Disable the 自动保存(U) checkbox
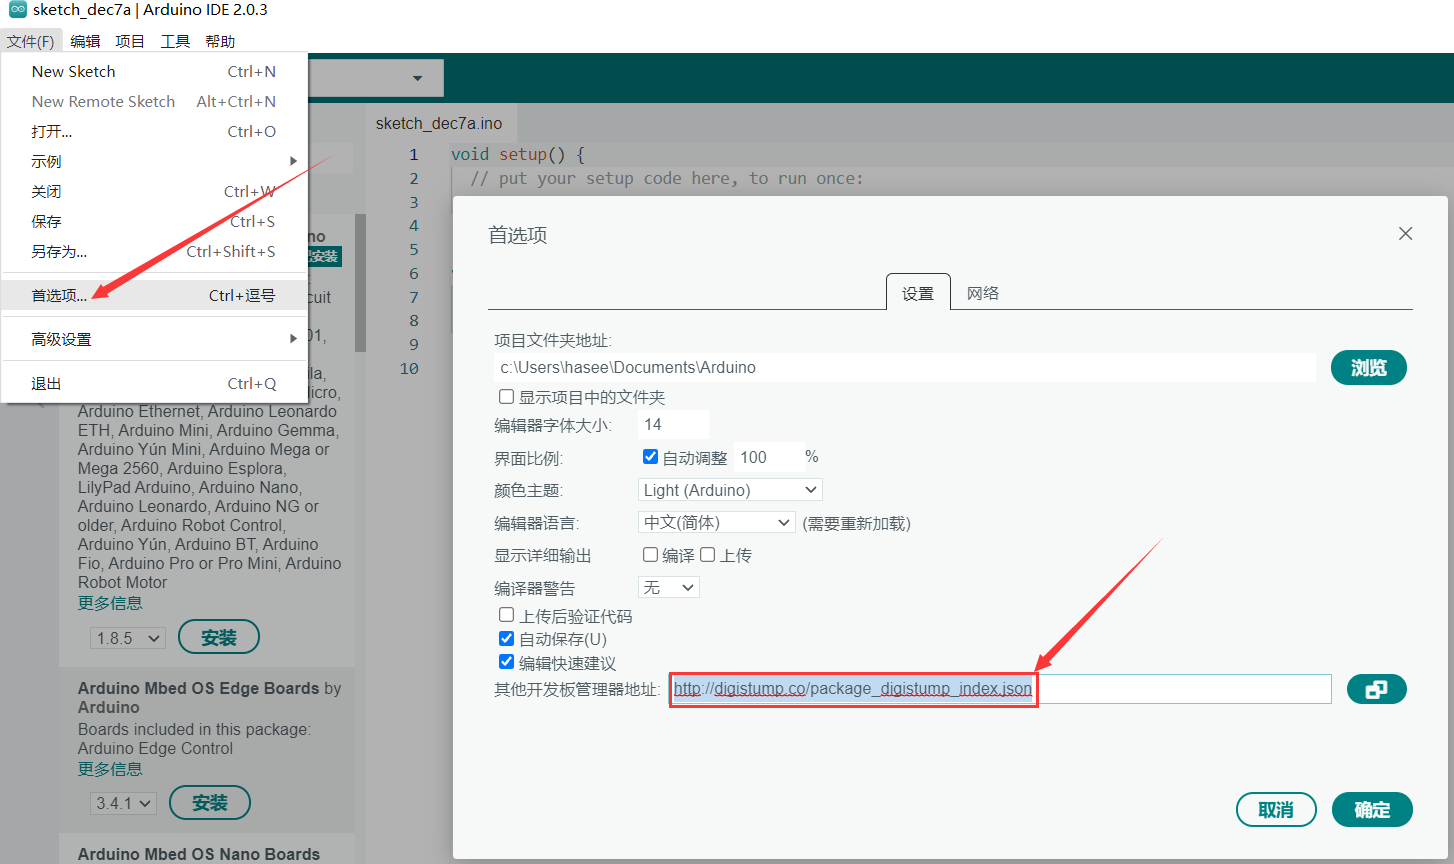Image resolution: width=1454 pixels, height=864 pixels. point(507,639)
